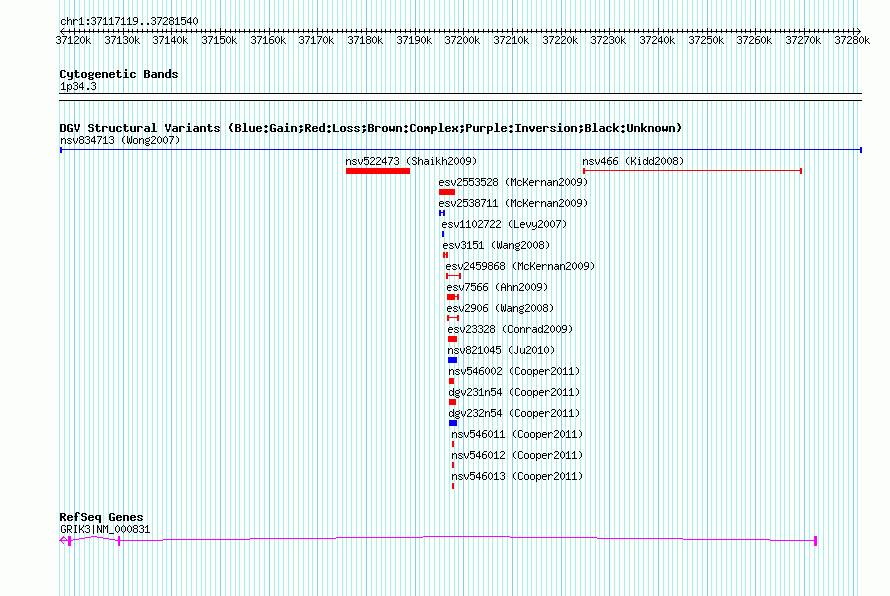Select the GRIK3 gene arrow at left end

click(x=64, y=540)
